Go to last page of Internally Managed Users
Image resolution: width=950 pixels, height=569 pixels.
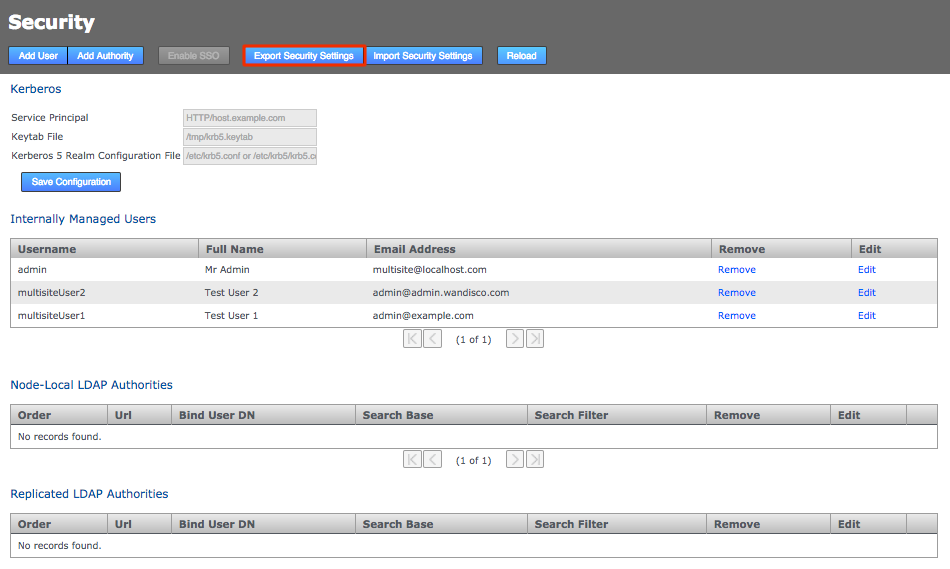pyautogui.click(x=535, y=339)
